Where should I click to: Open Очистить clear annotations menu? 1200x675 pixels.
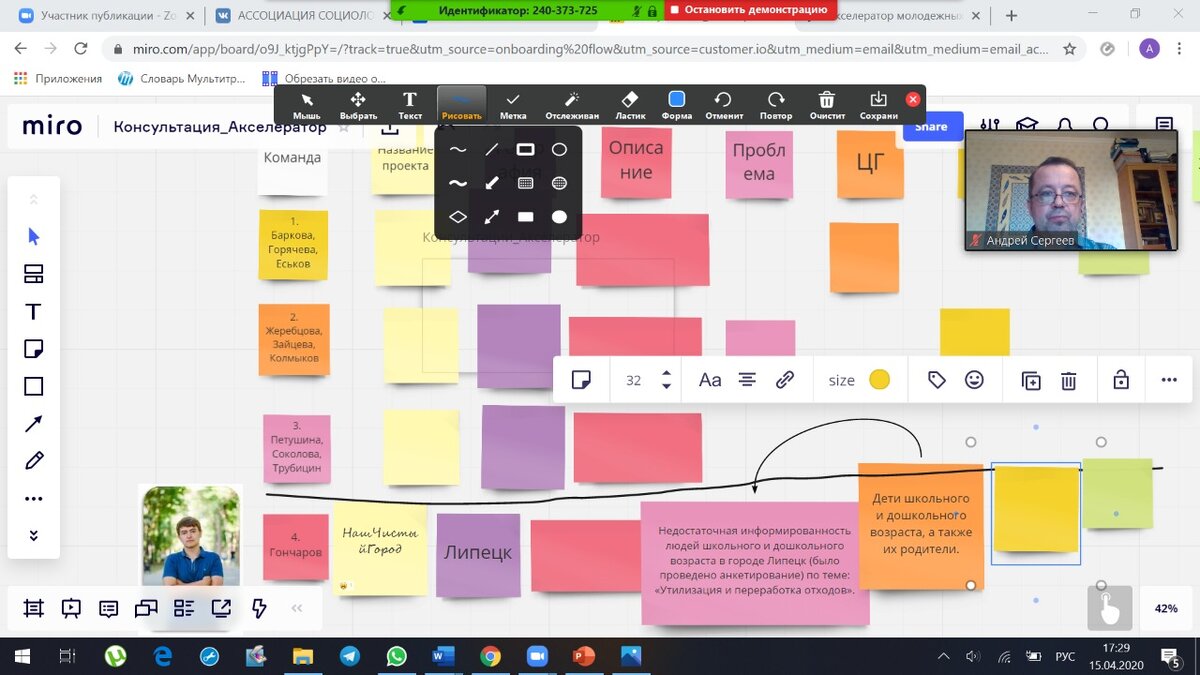(827, 105)
